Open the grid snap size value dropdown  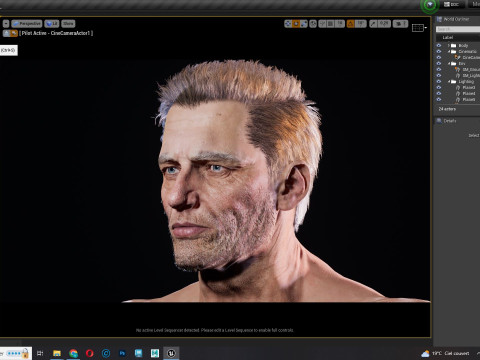tap(340, 24)
